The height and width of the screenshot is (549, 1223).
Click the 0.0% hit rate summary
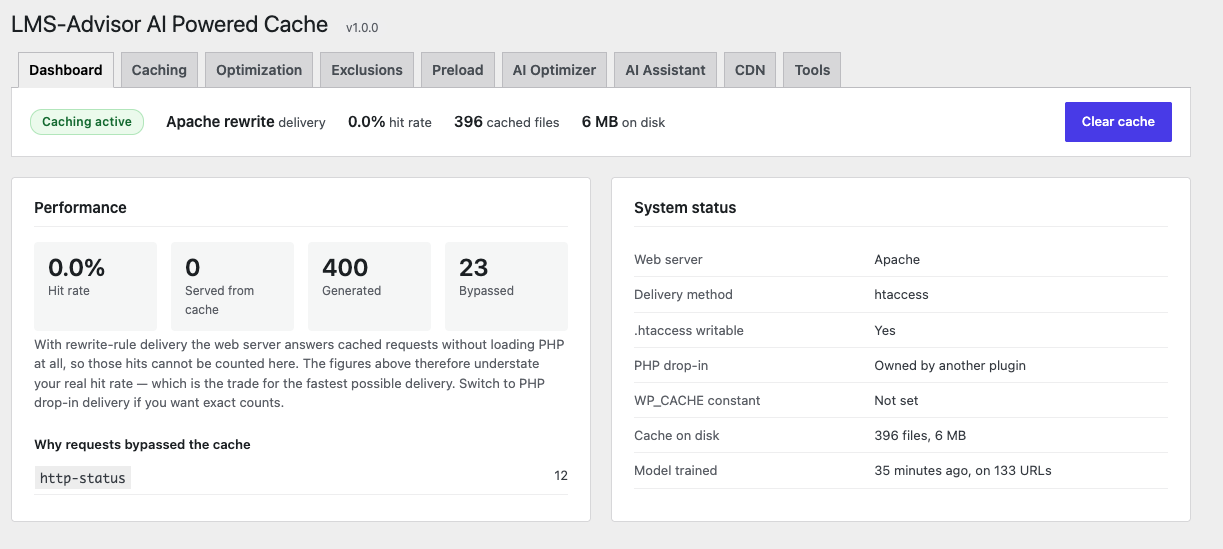click(390, 122)
